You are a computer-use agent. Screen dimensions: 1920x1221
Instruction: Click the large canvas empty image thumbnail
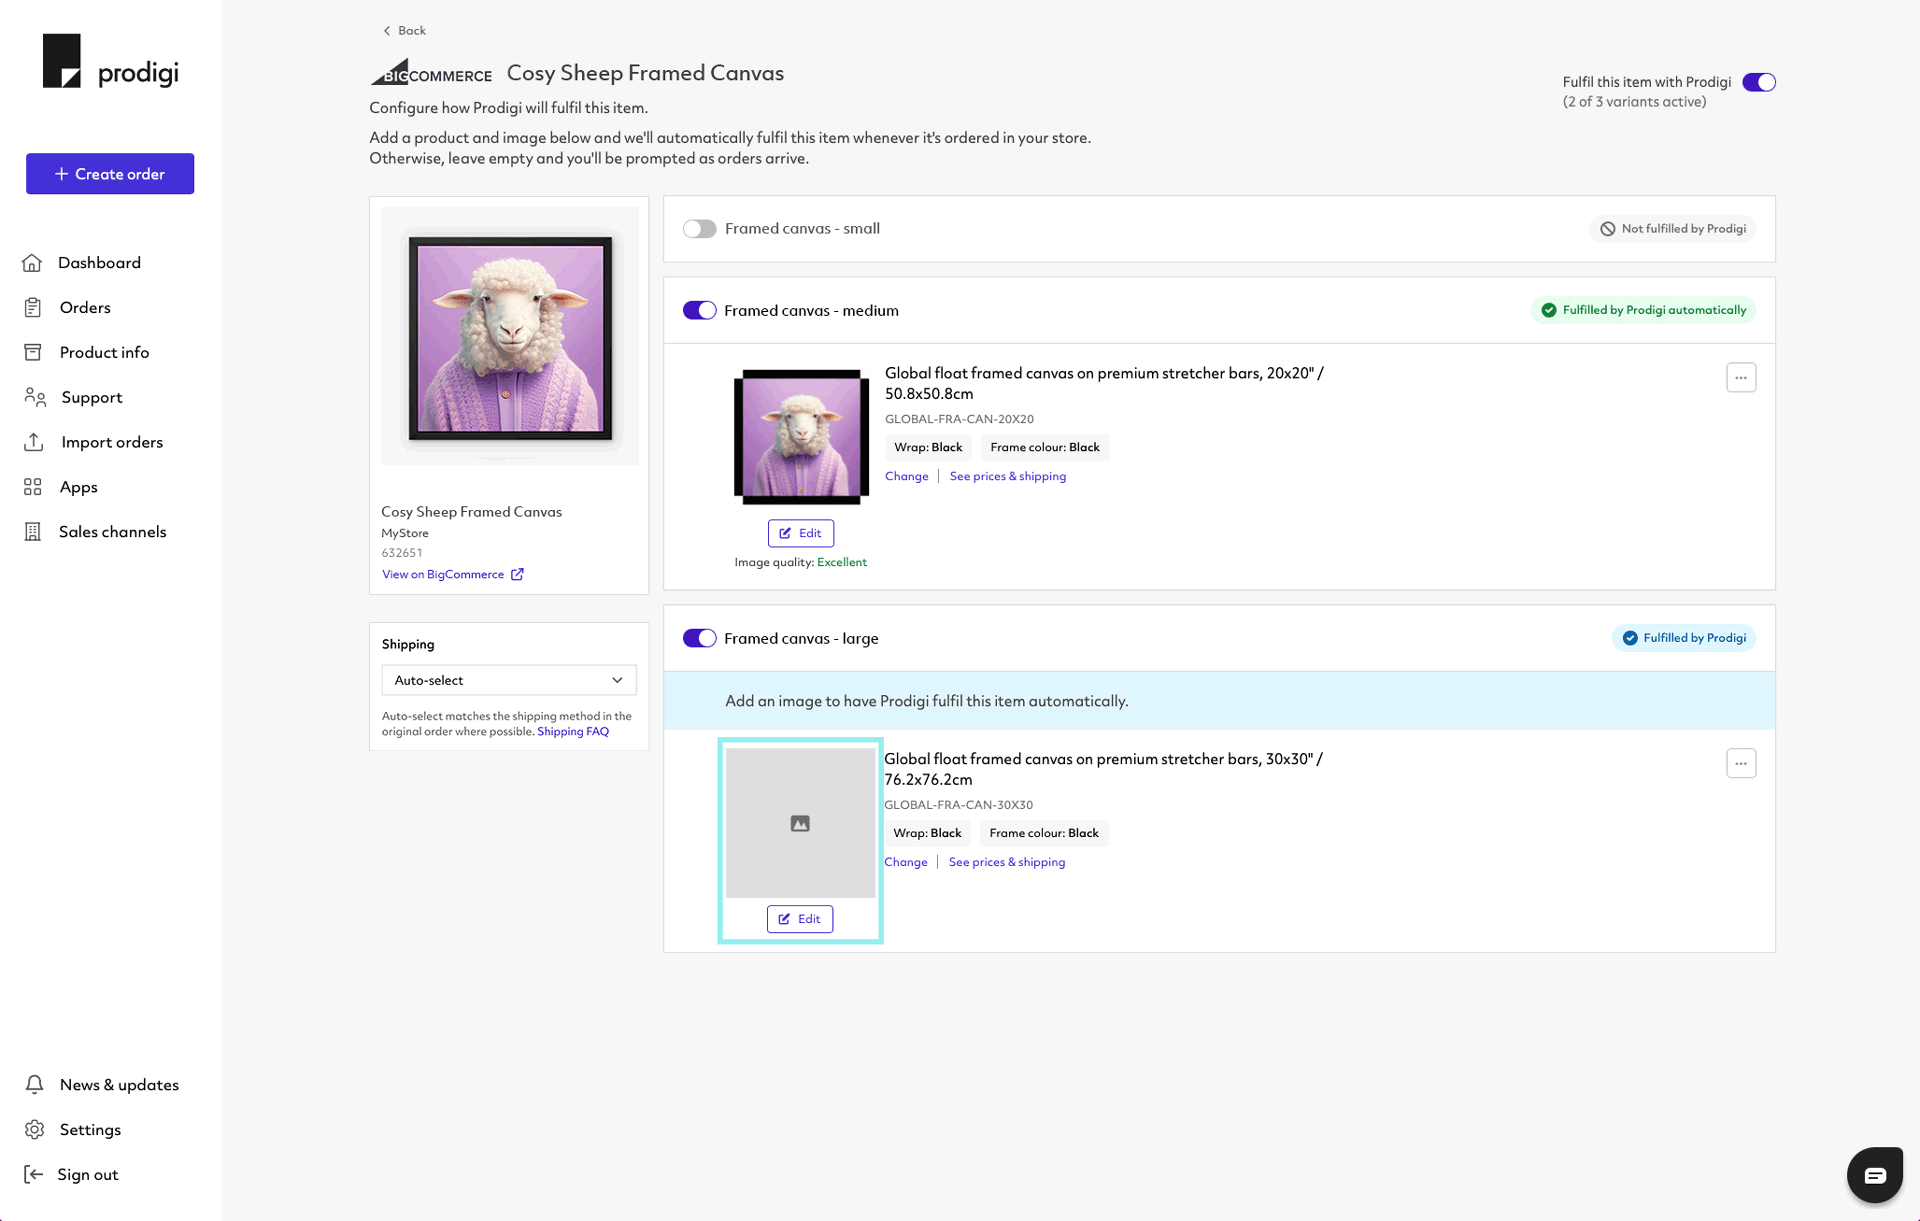[x=799, y=822]
